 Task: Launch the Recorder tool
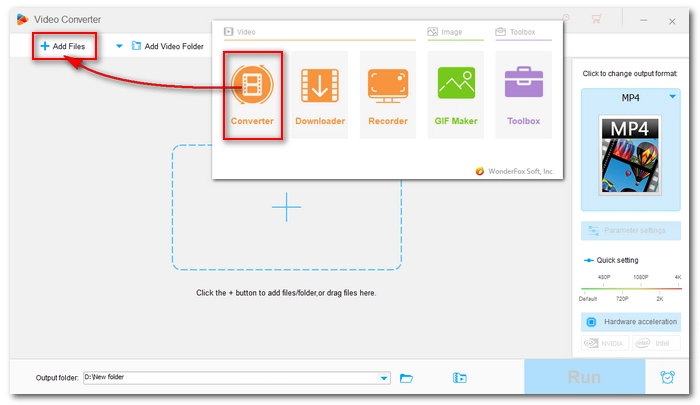pos(388,95)
